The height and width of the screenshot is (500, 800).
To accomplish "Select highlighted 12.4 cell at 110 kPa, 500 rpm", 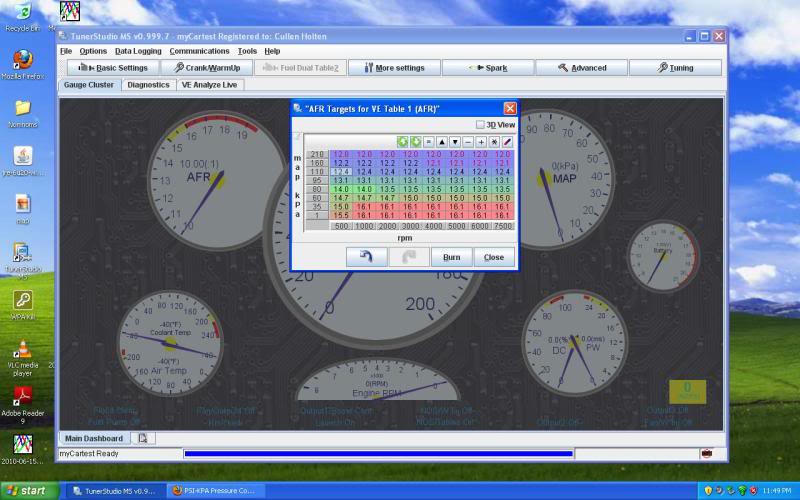I will click(x=341, y=172).
